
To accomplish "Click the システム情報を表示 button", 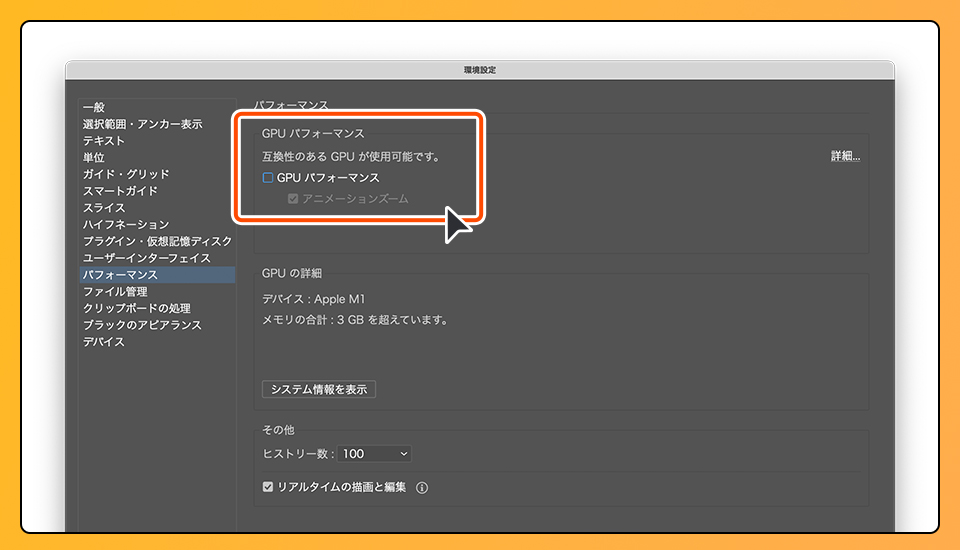I will [x=319, y=390].
